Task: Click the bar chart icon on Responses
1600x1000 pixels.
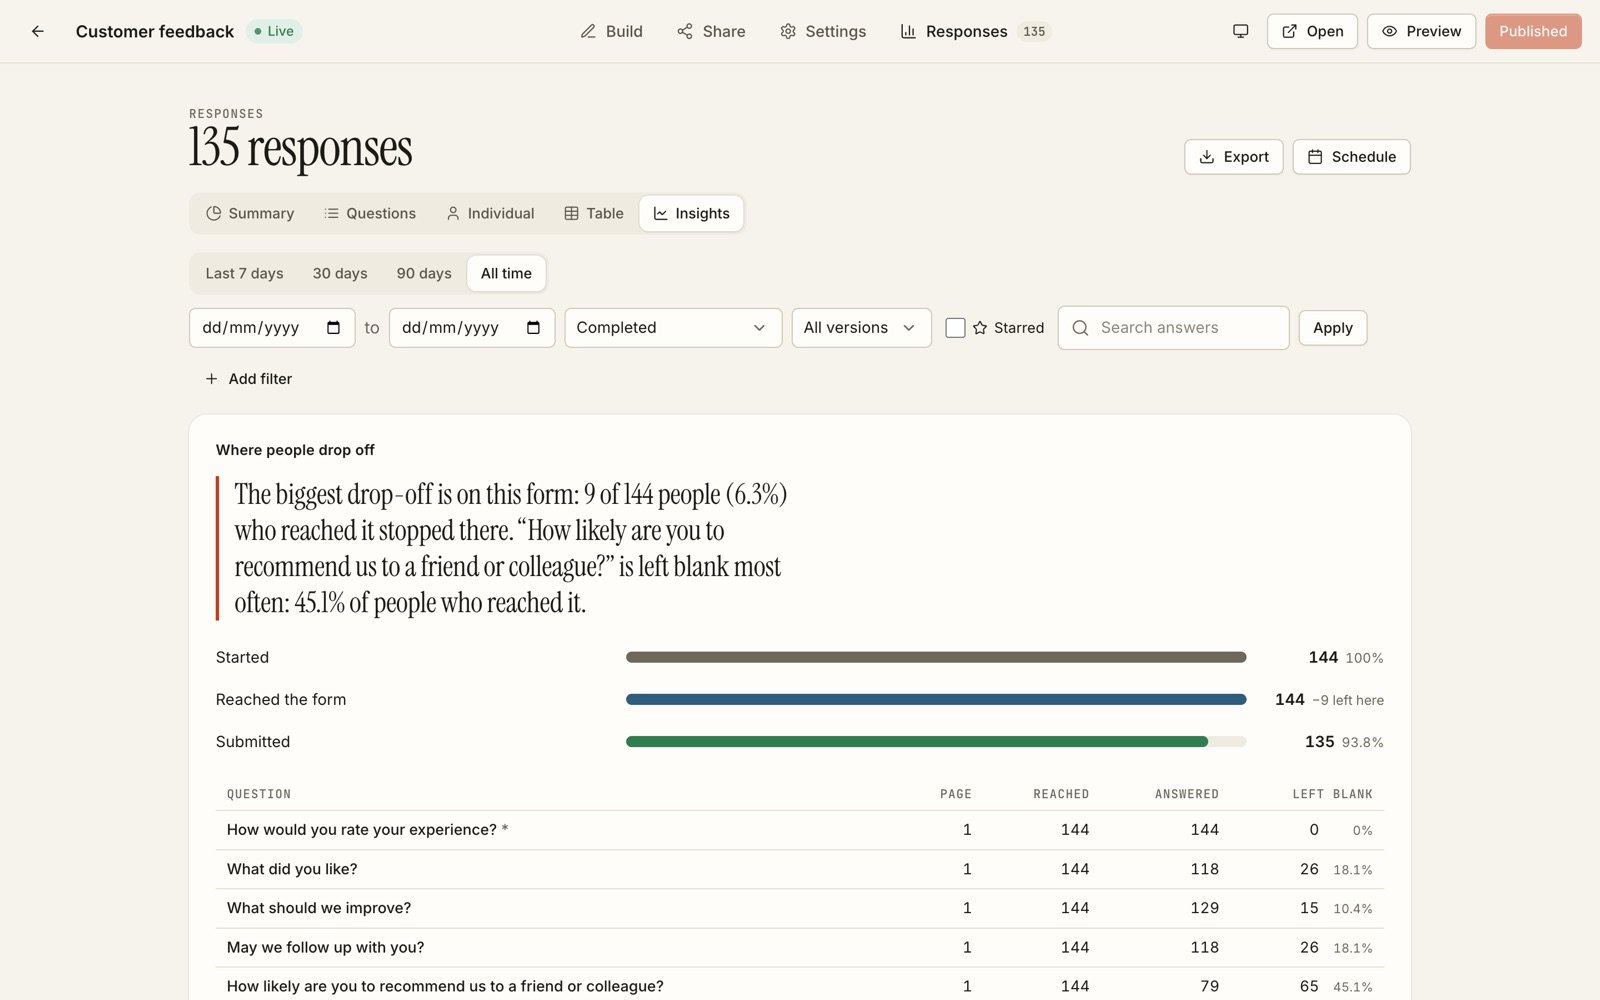Action: pyautogui.click(x=908, y=31)
